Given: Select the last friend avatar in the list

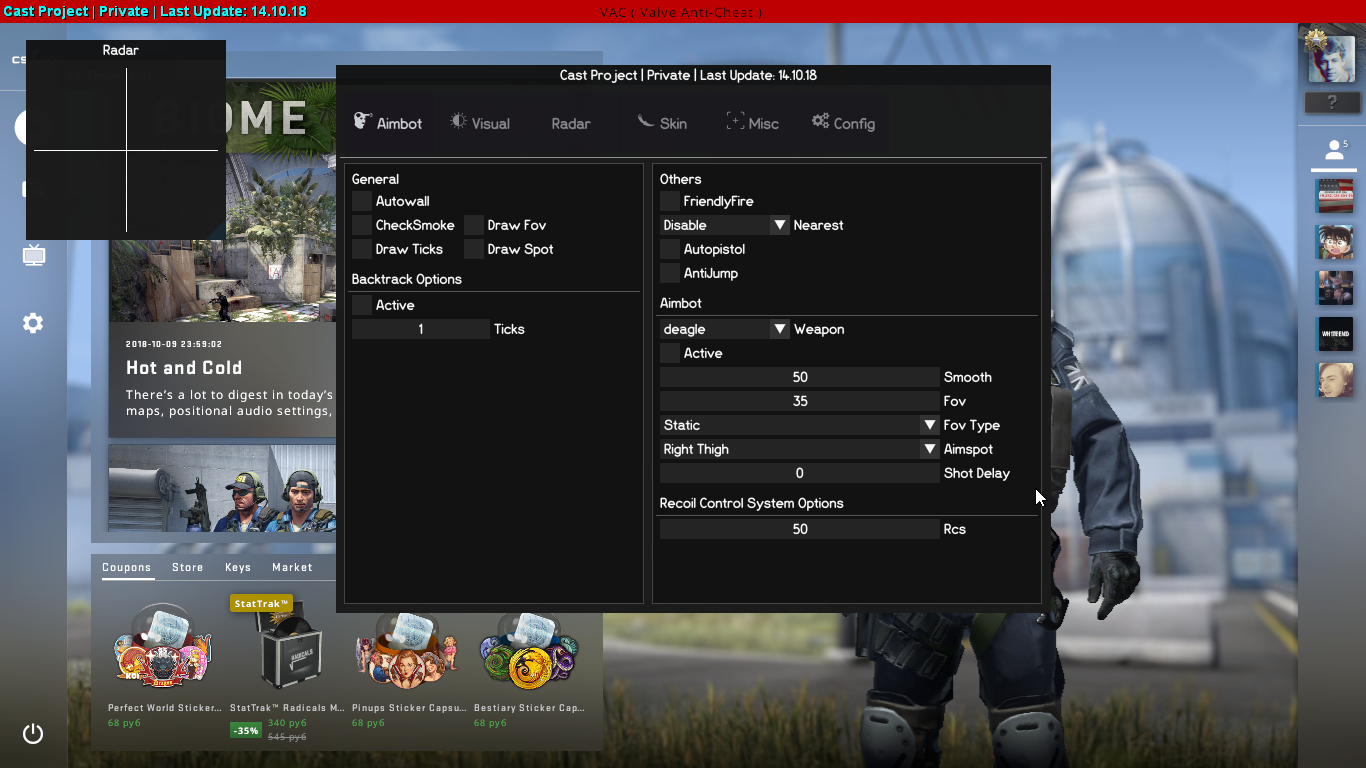Looking at the screenshot, I should (1334, 380).
